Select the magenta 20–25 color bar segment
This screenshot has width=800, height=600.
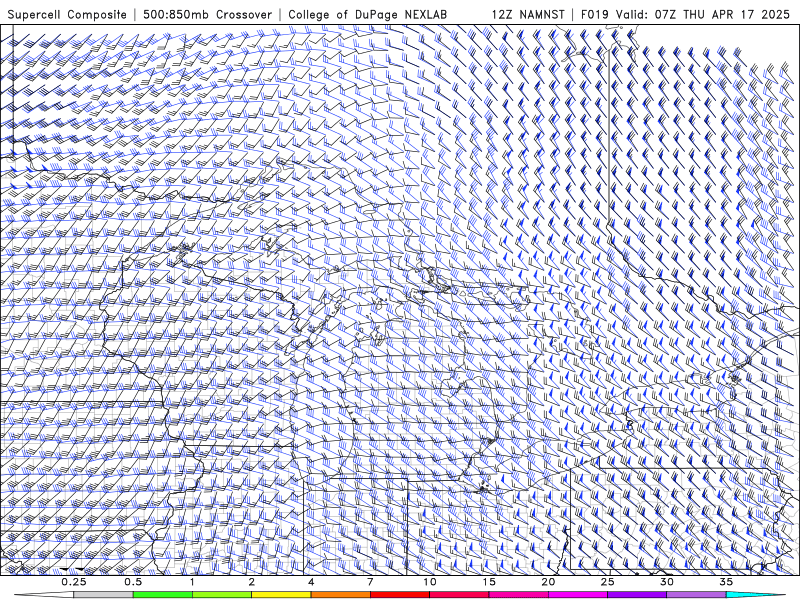(578, 595)
